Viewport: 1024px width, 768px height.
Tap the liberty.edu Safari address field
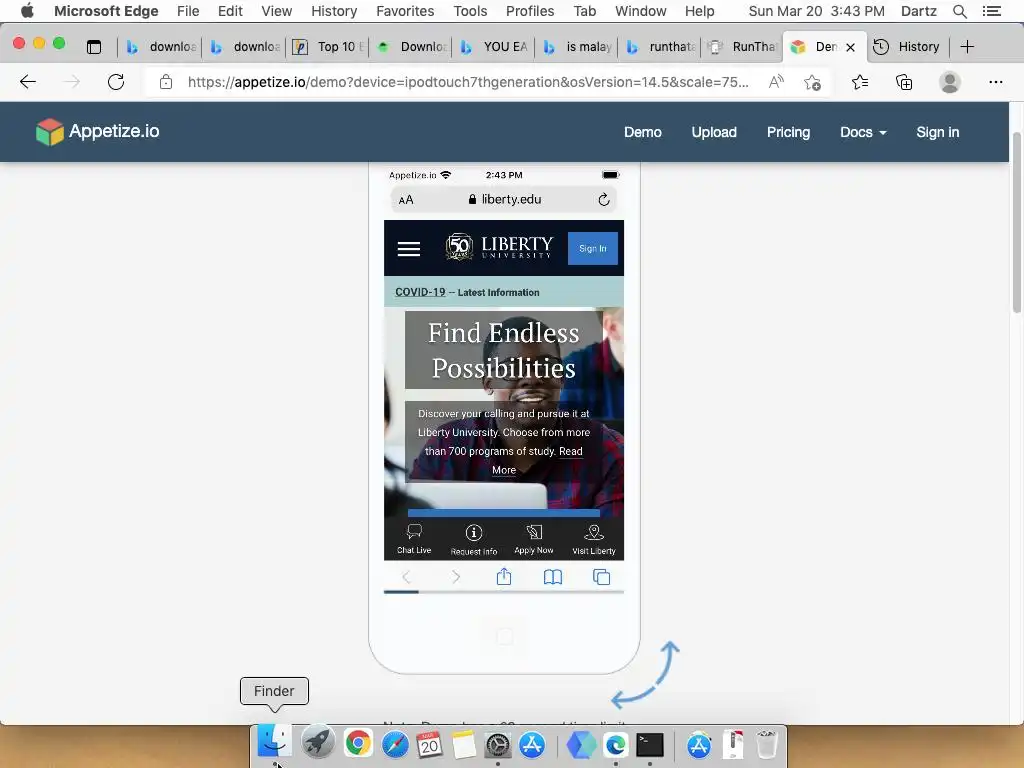point(504,199)
